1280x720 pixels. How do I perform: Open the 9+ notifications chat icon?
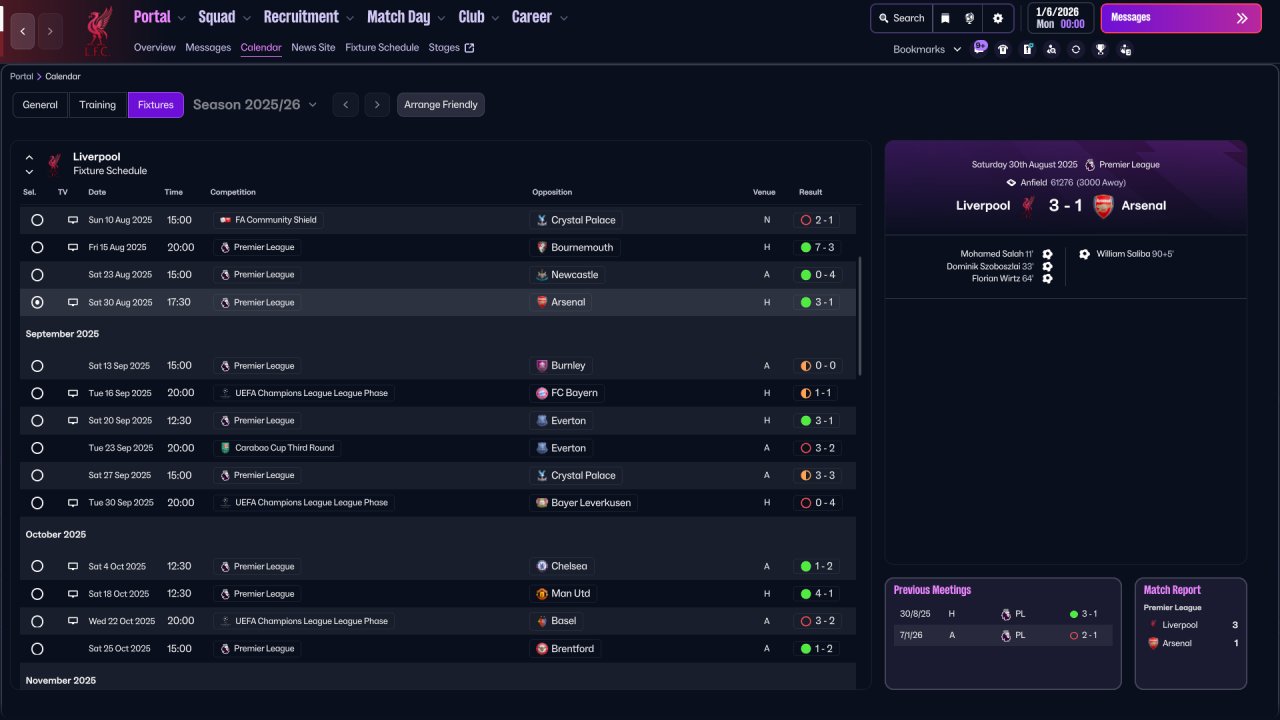[979, 48]
